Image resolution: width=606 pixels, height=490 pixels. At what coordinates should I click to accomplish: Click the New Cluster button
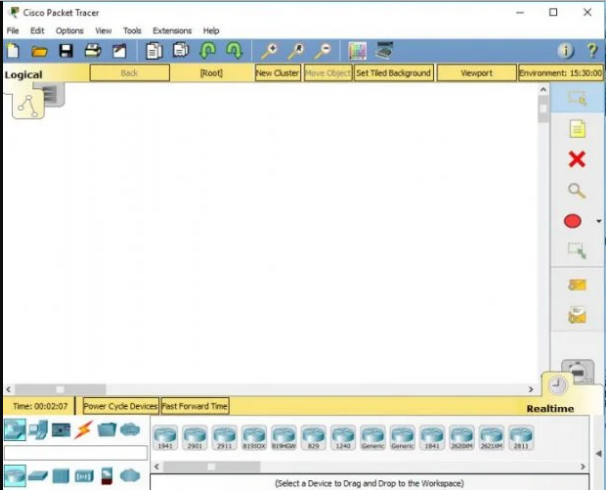pyautogui.click(x=277, y=73)
